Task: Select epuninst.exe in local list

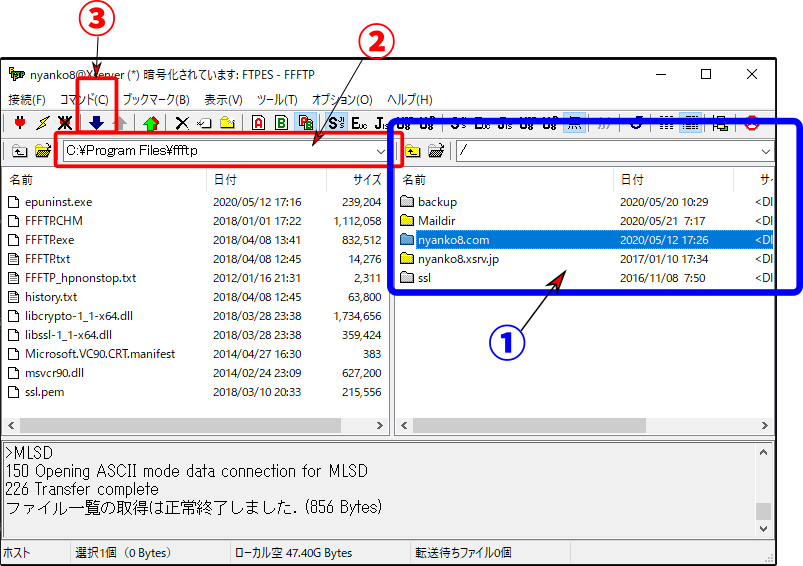Action: (x=195, y=202)
